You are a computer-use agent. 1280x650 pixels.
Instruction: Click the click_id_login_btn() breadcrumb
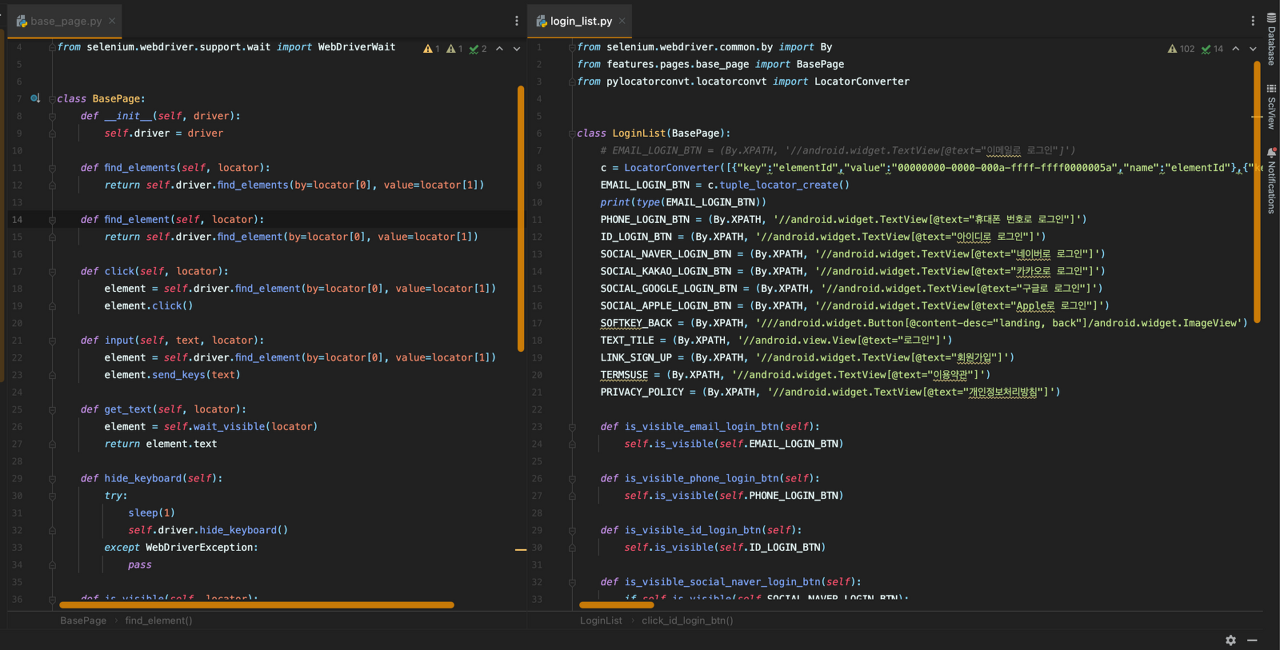[x=687, y=621]
